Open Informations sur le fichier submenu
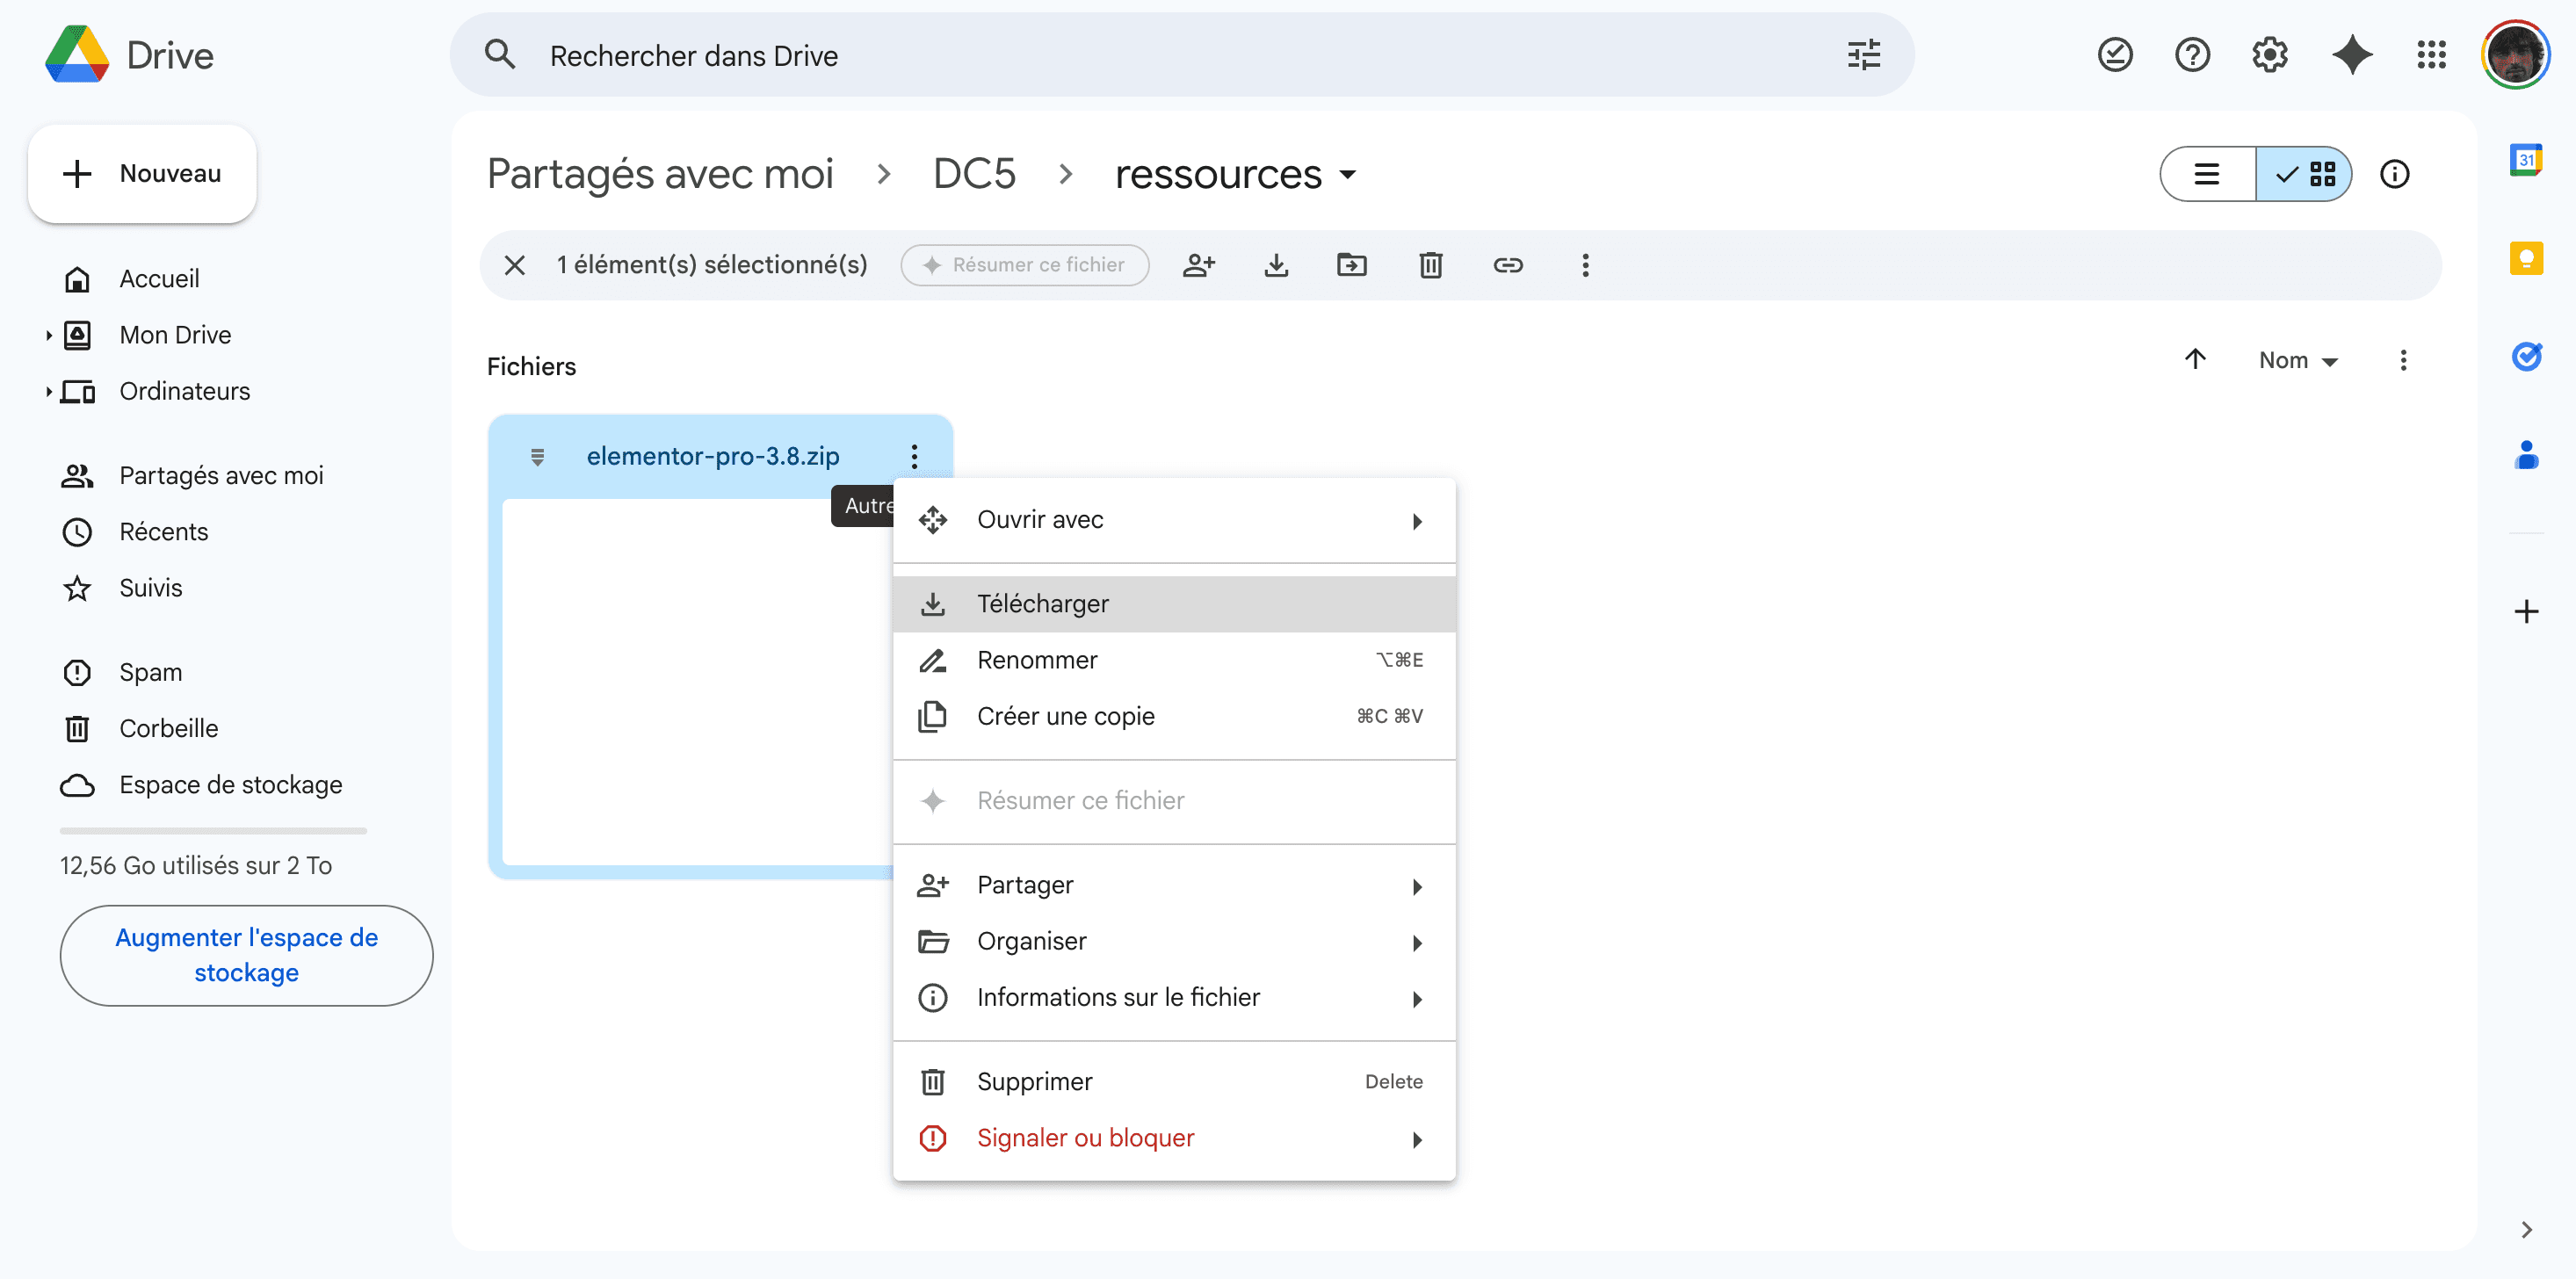Image resolution: width=2576 pixels, height=1279 pixels. pos(1174,997)
